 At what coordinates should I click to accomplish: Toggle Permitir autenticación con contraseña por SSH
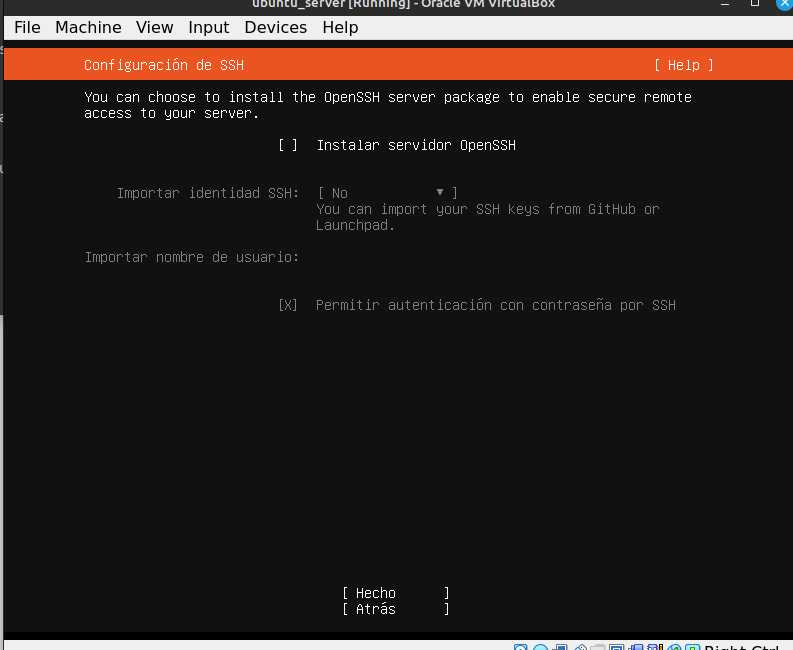pyautogui.click(x=288, y=305)
